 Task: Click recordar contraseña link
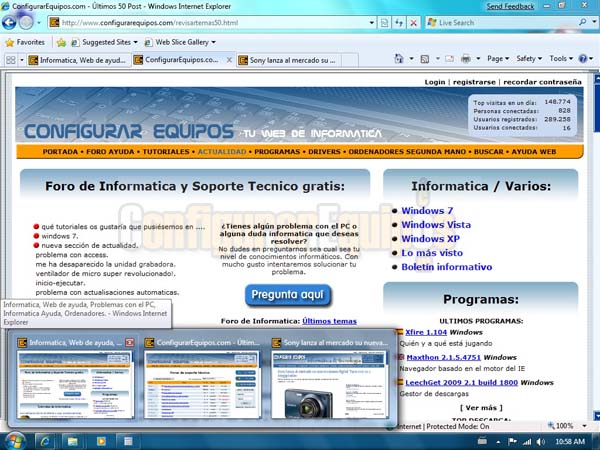tap(542, 82)
